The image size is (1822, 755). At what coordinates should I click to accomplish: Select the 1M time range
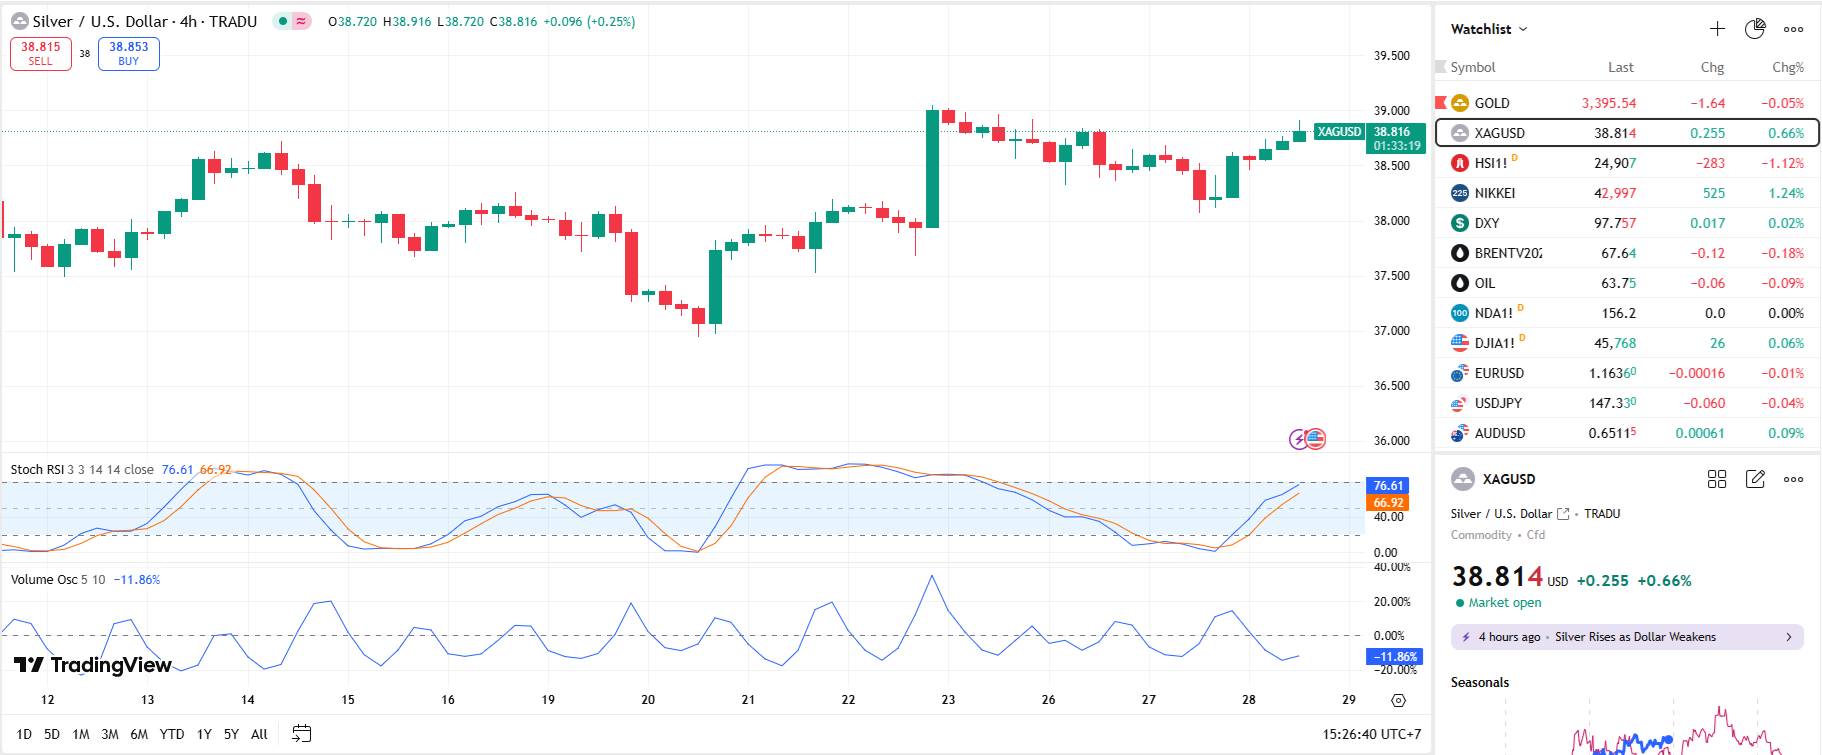coord(81,734)
